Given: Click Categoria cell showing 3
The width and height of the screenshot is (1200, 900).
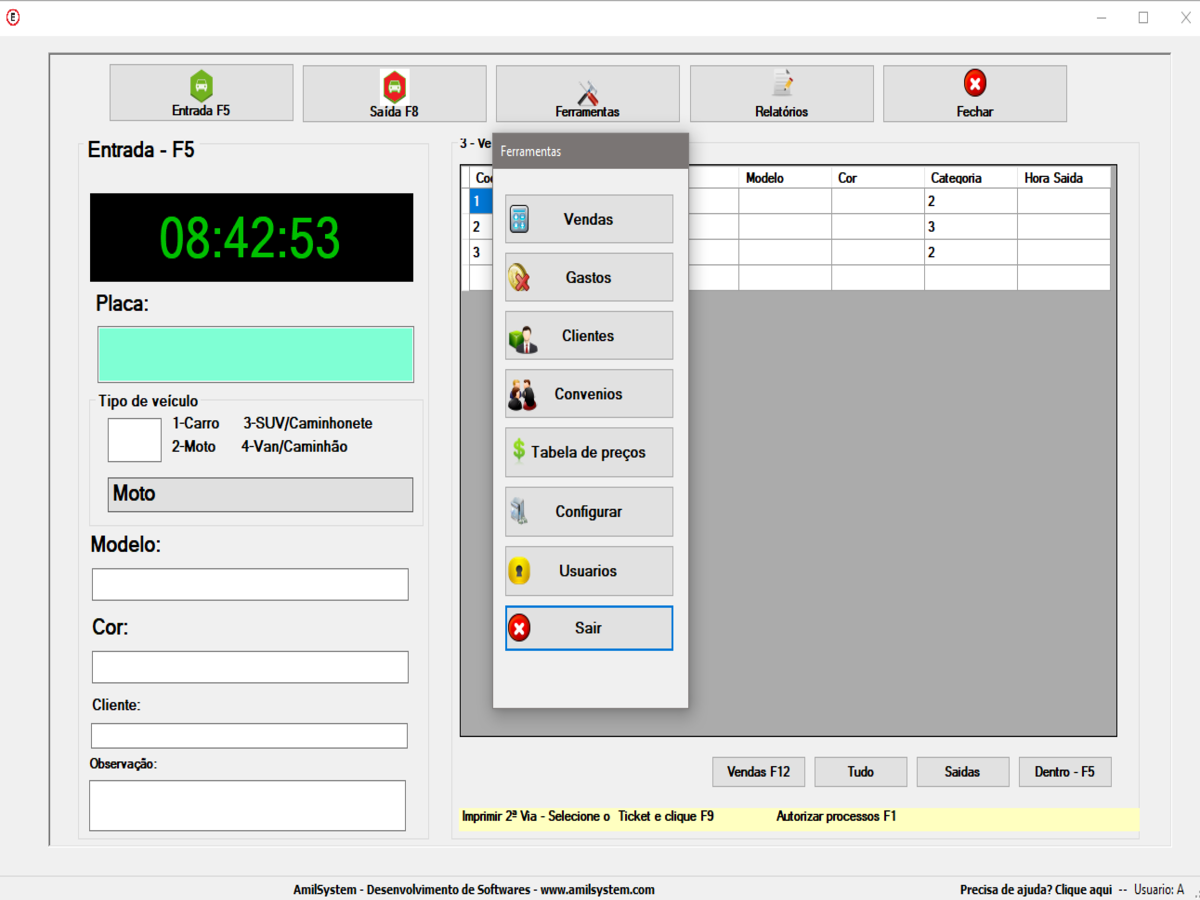Looking at the screenshot, I should point(970,227).
